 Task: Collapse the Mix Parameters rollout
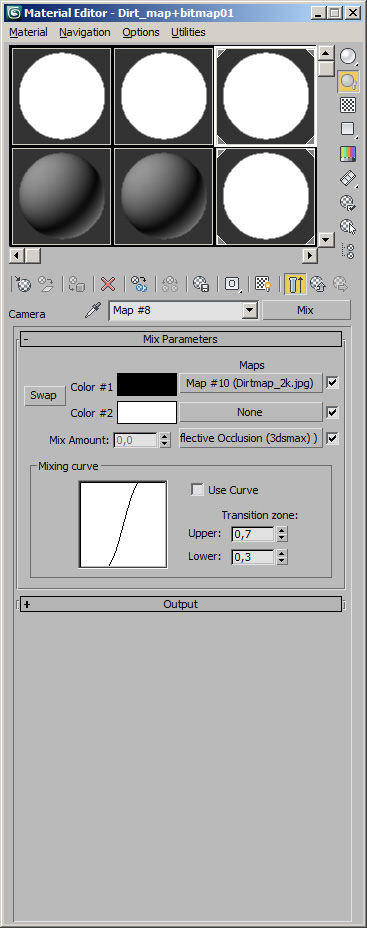[181, 339]
